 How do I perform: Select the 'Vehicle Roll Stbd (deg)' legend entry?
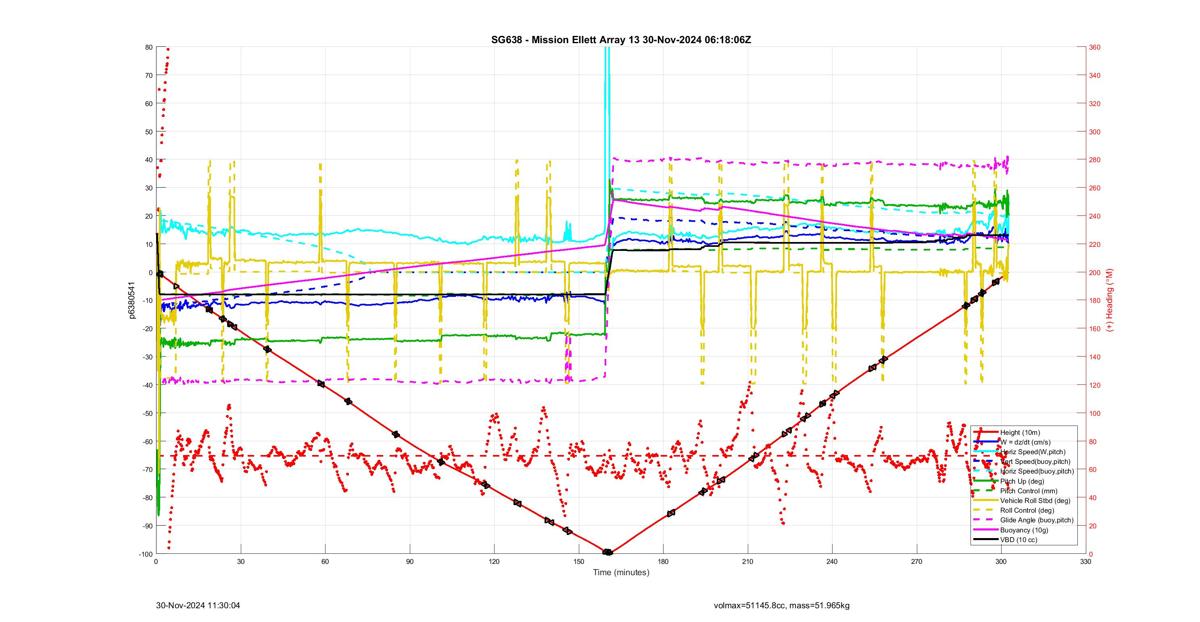(x=1036, y=501)
